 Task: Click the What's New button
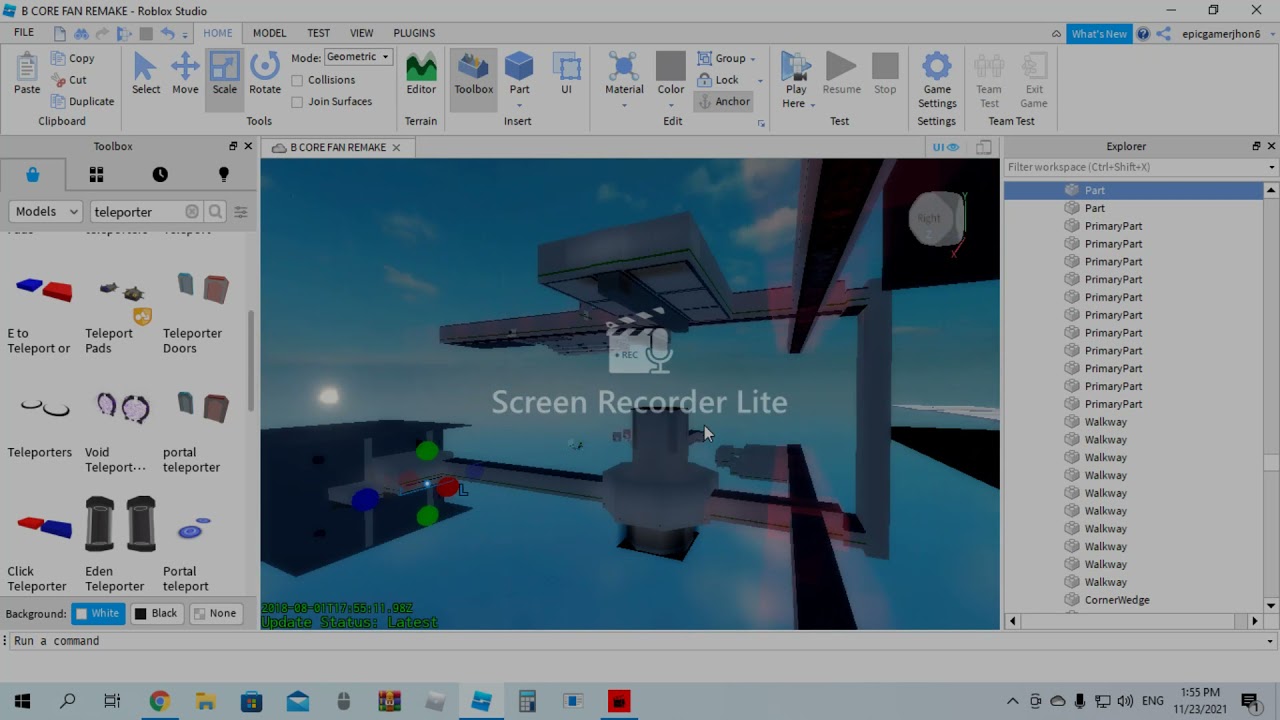click(1099, 34)
